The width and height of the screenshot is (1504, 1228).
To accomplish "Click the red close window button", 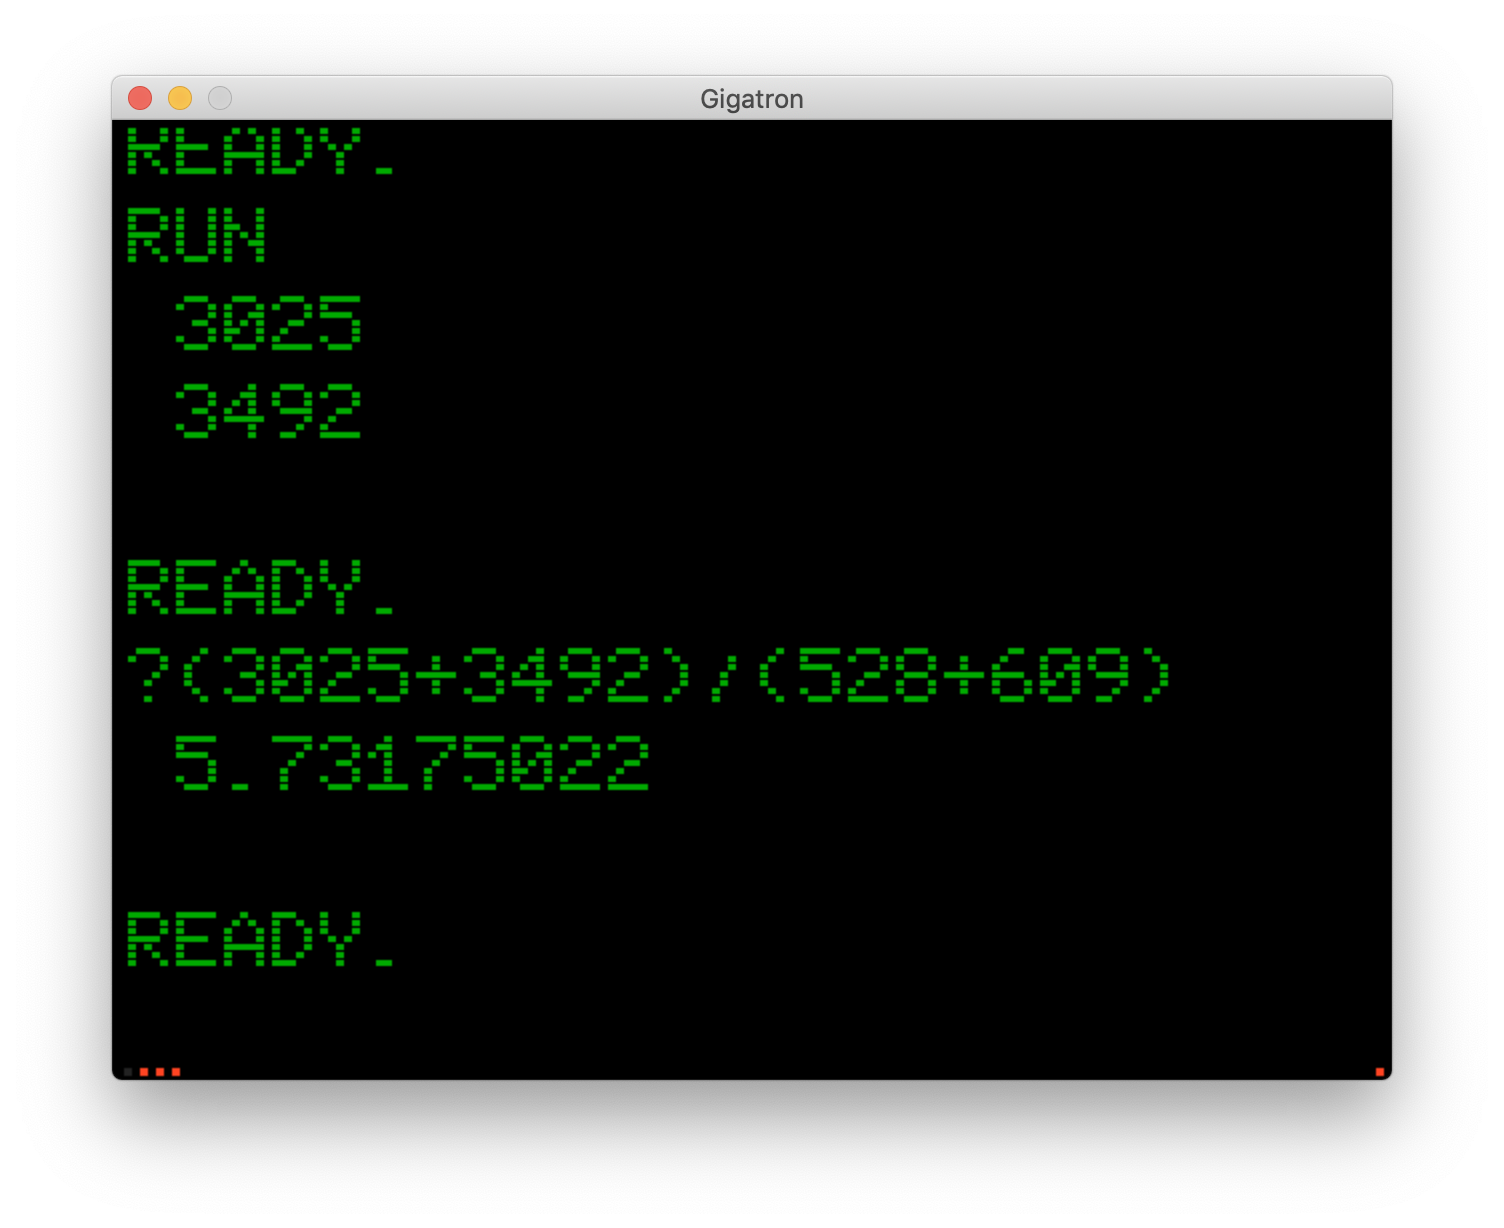I will point(140,98).
